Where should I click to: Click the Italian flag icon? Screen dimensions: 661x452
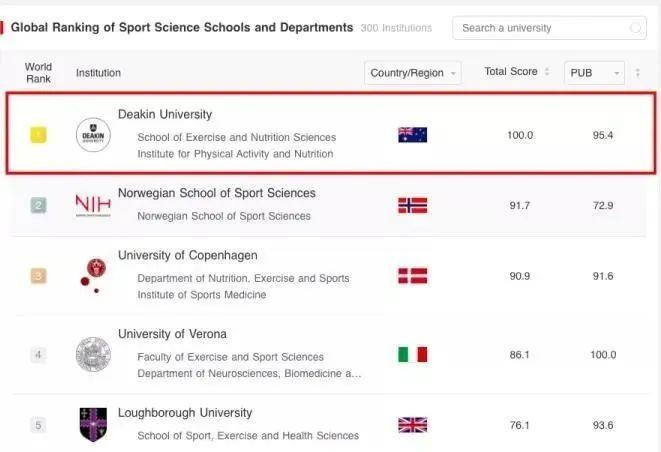[x=412, y=354]
